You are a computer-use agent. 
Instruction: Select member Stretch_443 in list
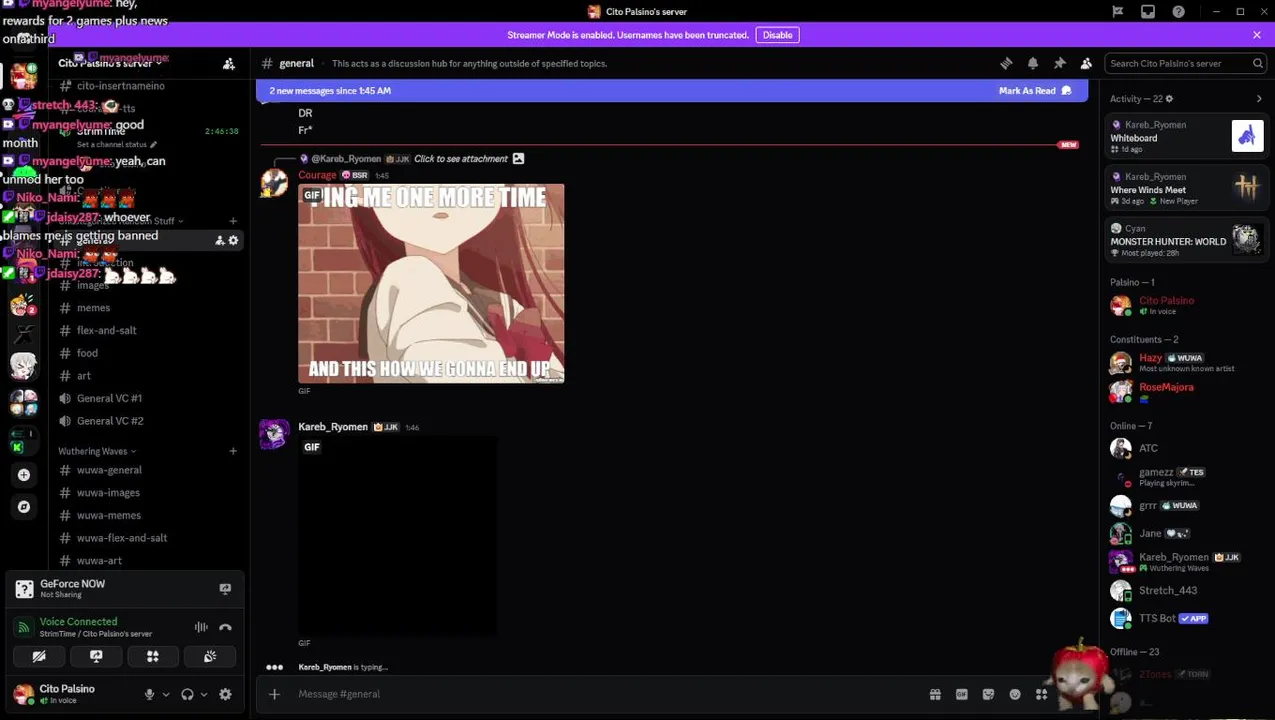tap(1186, 591)
